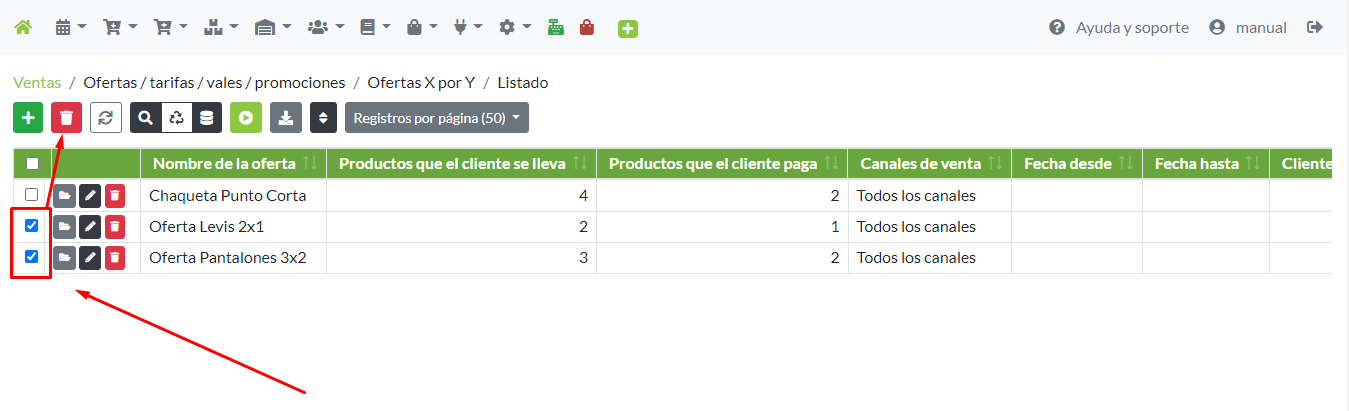Open the search magnifier tool
This screenshot has width=1349, height=411.
coord(146,118)
